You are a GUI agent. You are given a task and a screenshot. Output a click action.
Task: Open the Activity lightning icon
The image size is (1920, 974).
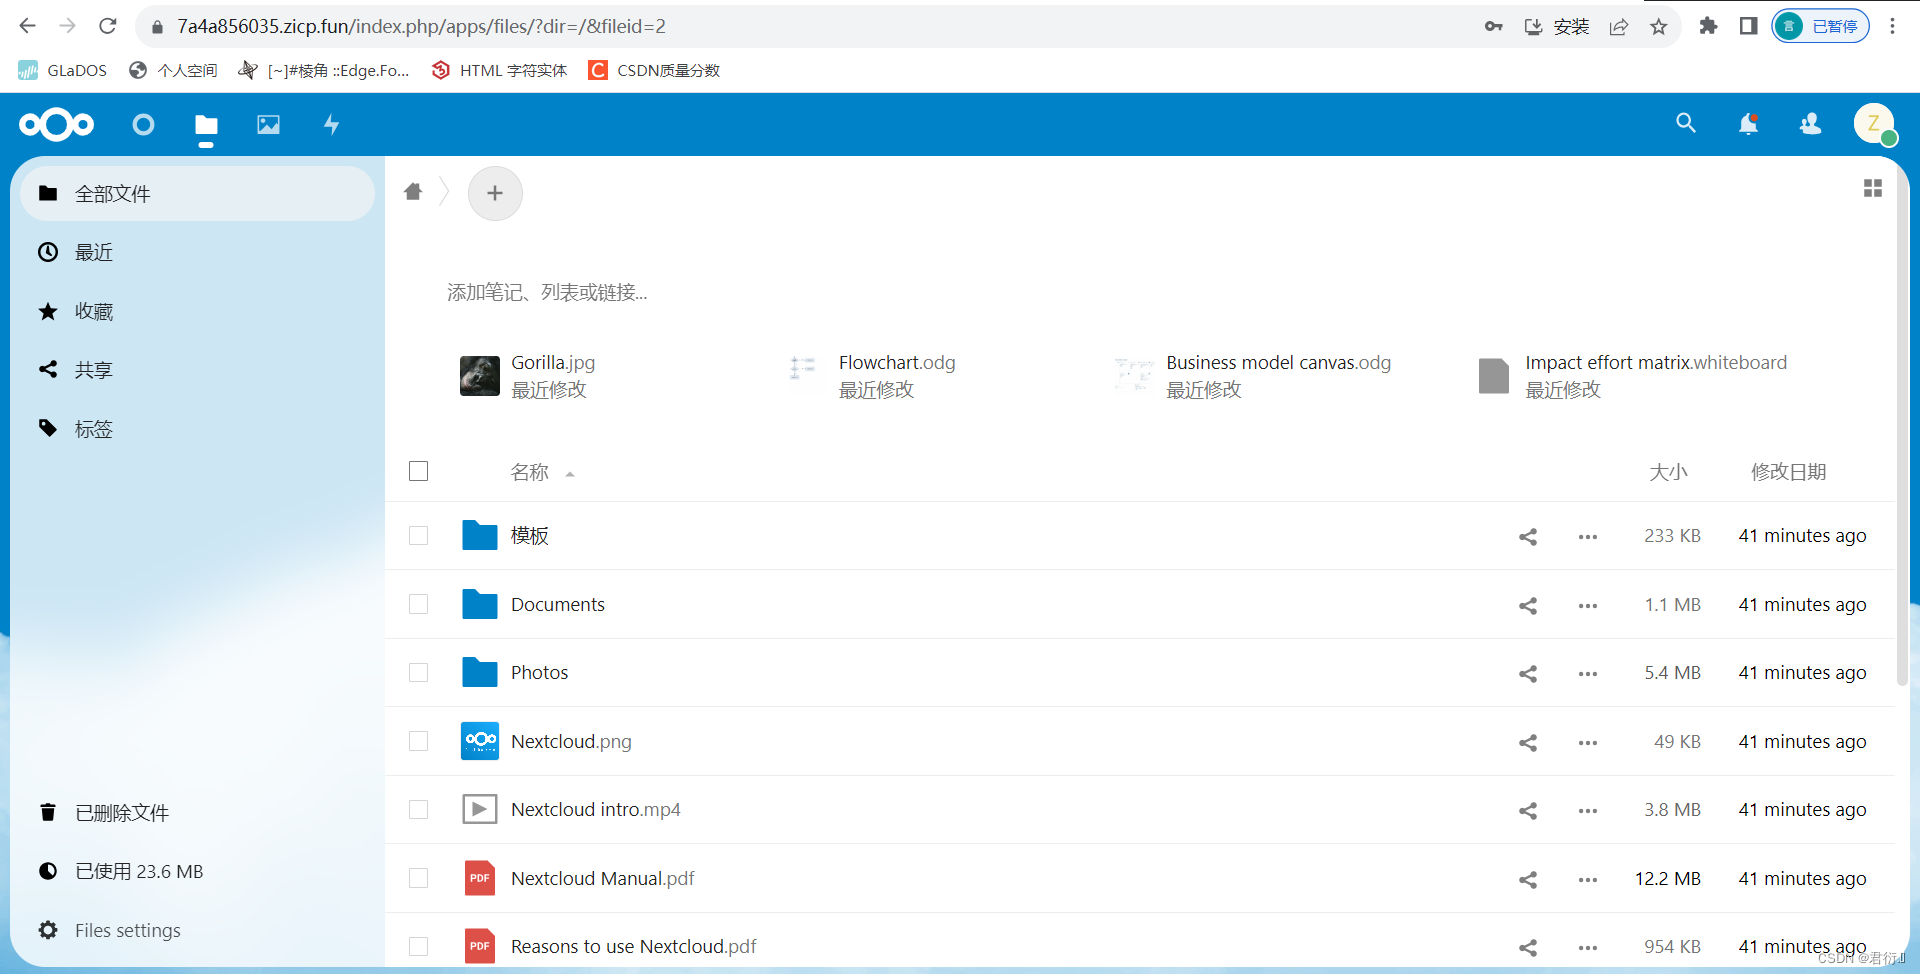click(331, 125)
